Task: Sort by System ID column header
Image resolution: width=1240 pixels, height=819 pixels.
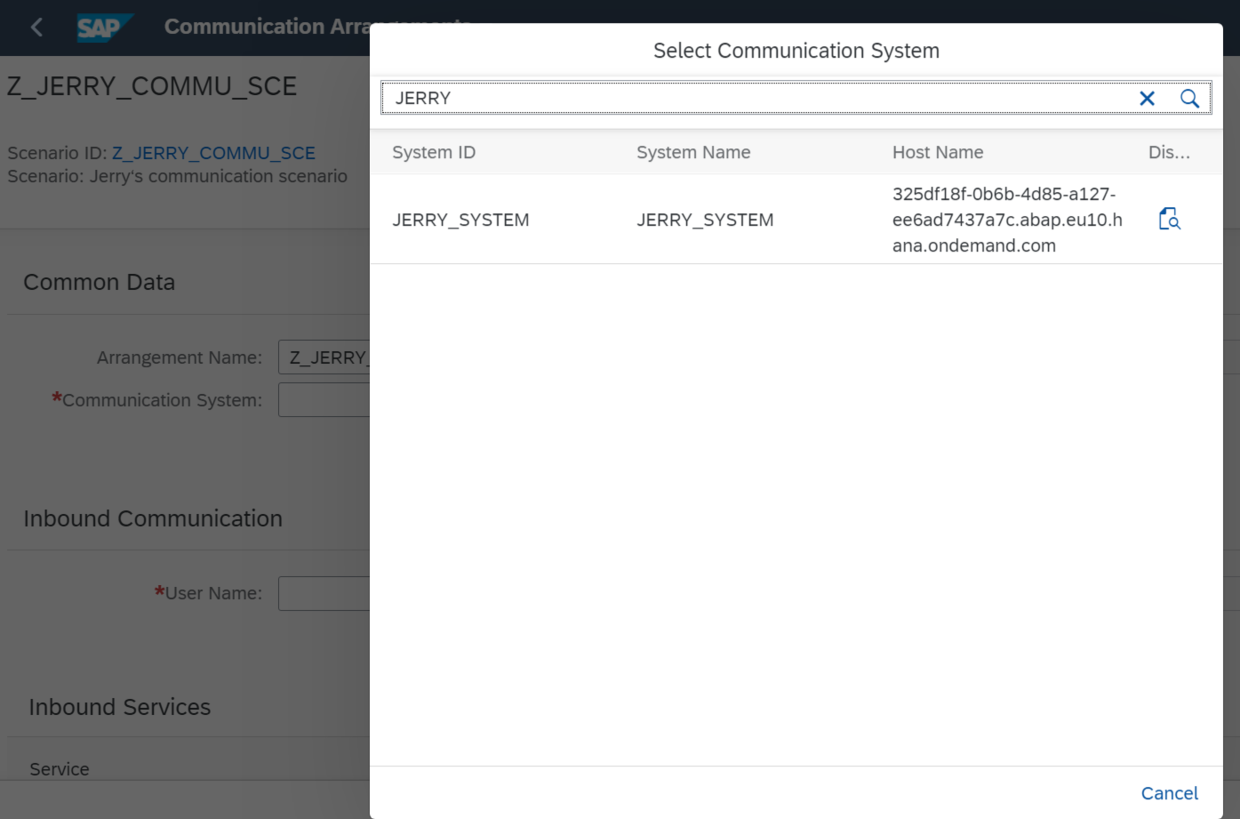Action: click(x=434, y=152)
